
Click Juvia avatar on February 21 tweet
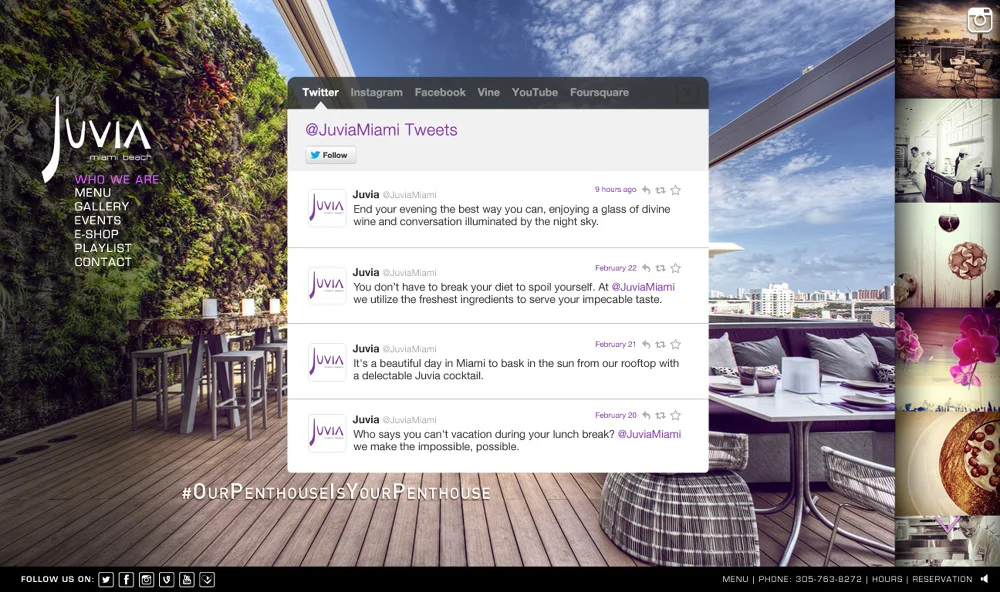click(327, 362)
